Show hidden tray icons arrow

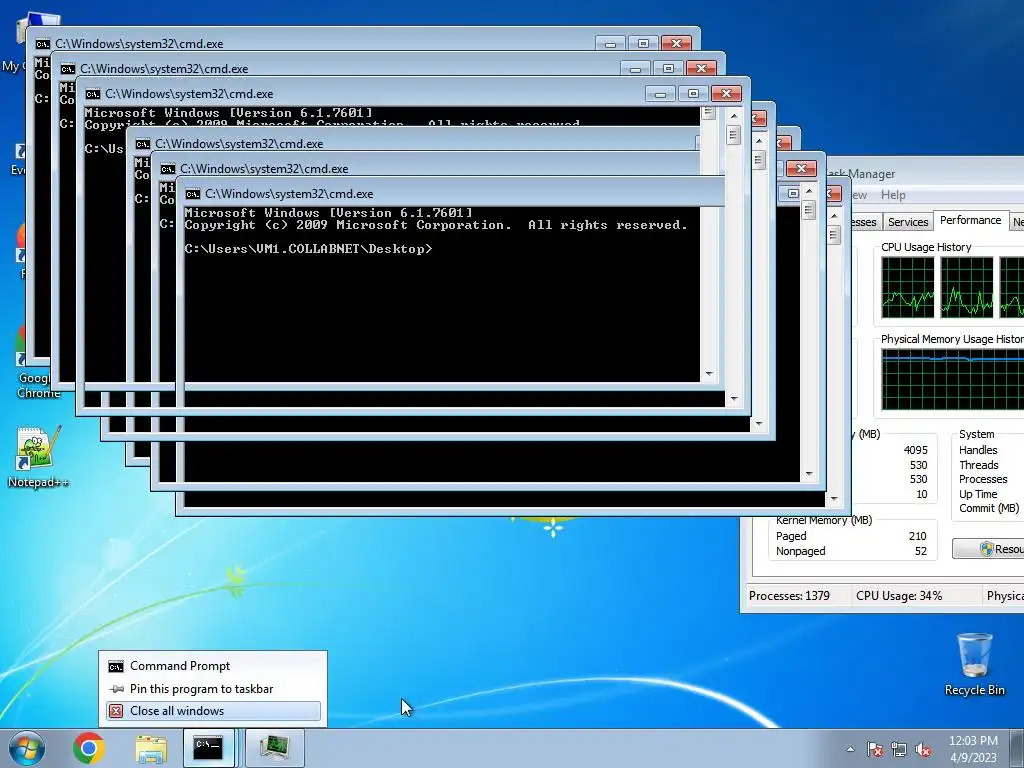(850, 749)
